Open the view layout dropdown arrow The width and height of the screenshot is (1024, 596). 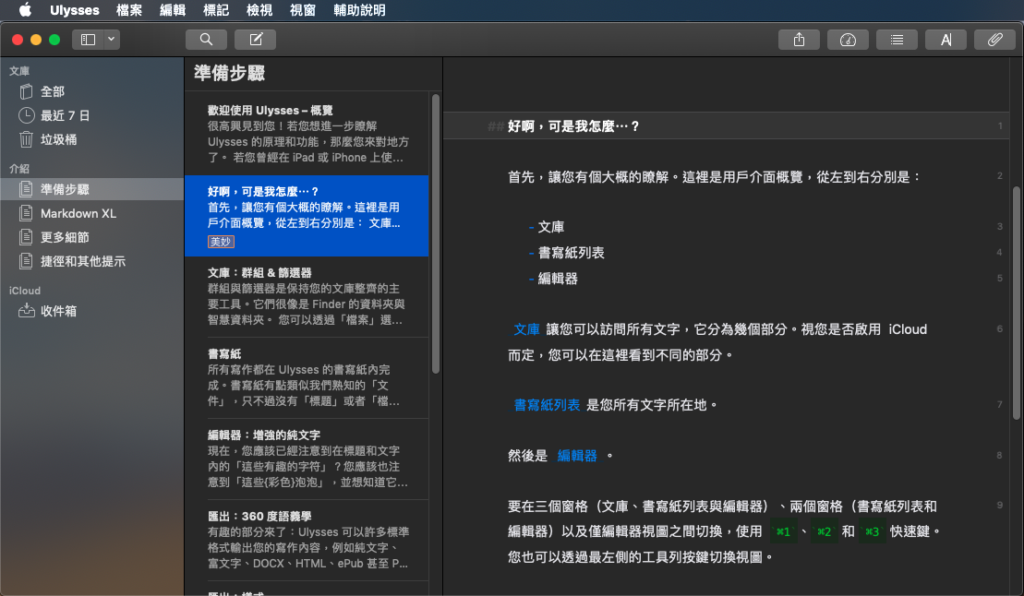tap(112, 40)
